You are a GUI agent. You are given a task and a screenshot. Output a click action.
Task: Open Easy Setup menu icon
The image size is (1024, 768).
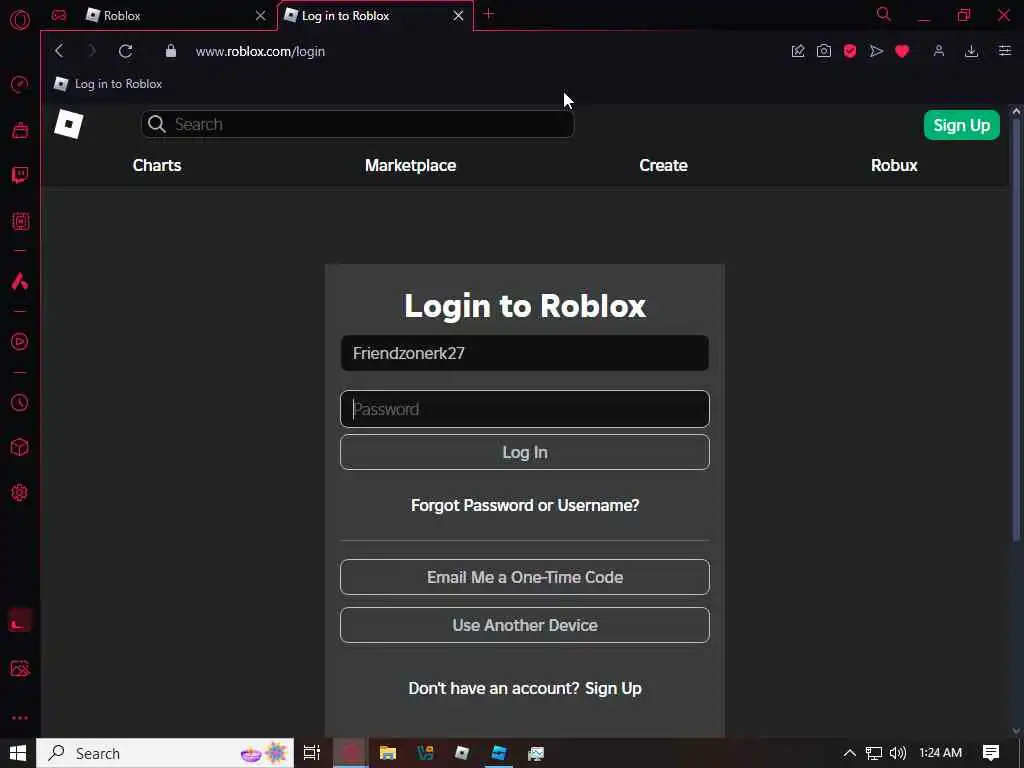pyautogui.click(x=1005, y=51)
